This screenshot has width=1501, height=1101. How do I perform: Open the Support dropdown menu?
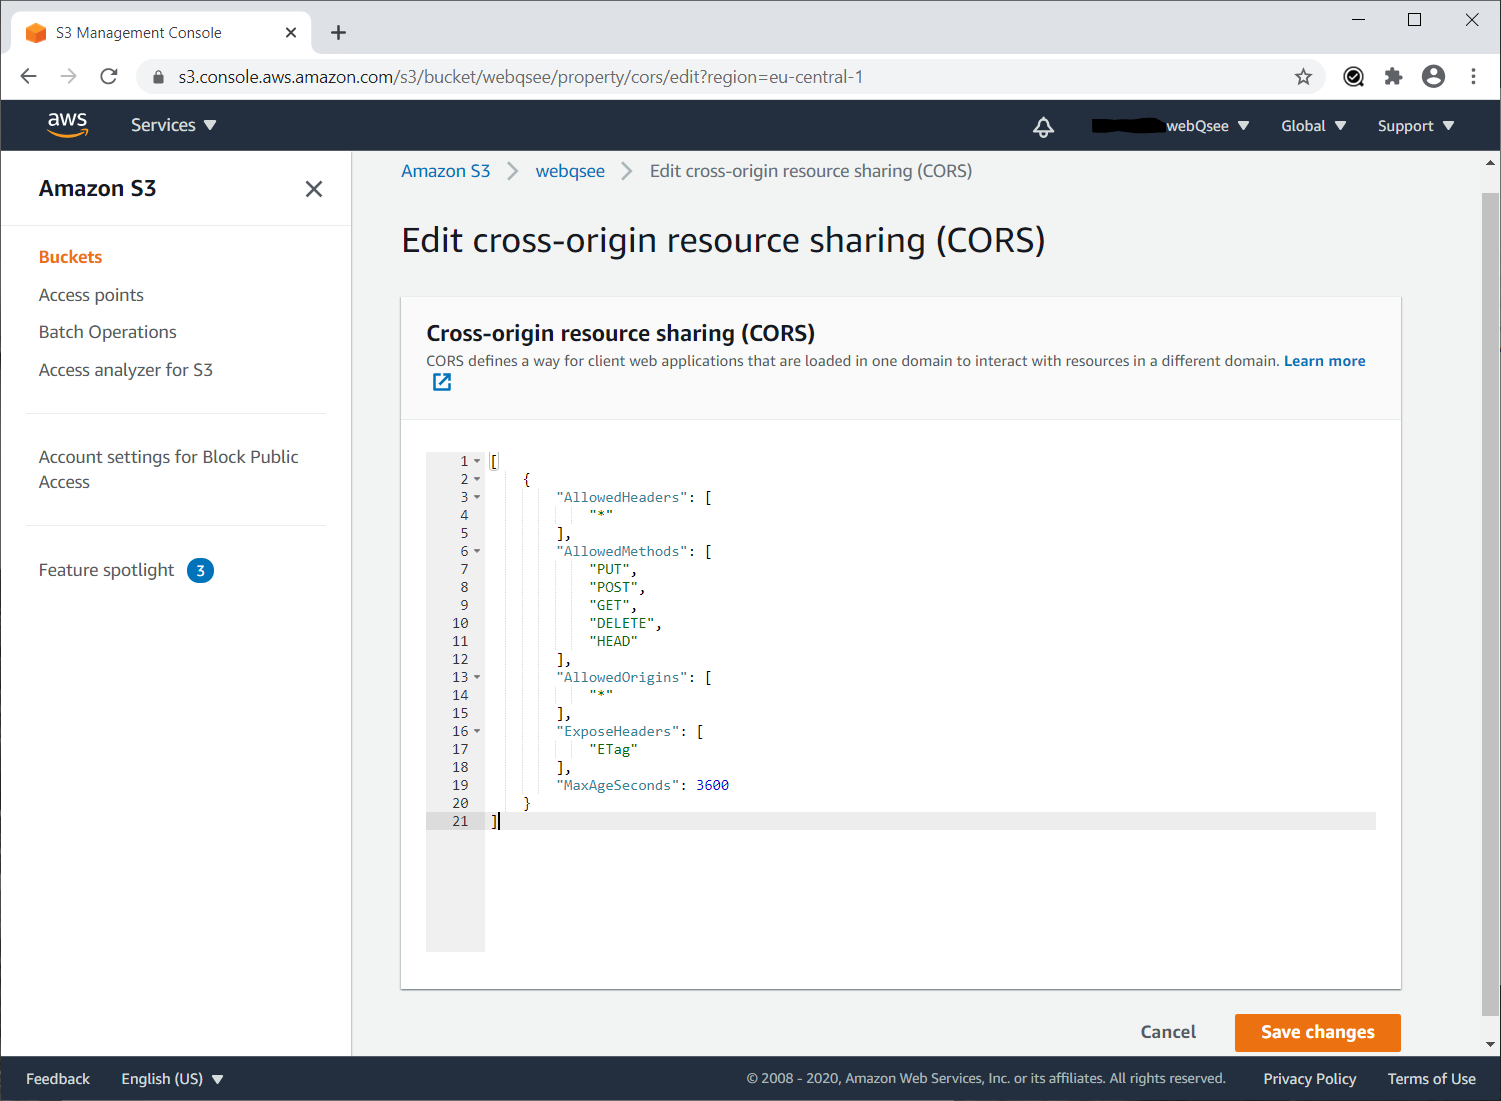click(x=1416, y=126)
